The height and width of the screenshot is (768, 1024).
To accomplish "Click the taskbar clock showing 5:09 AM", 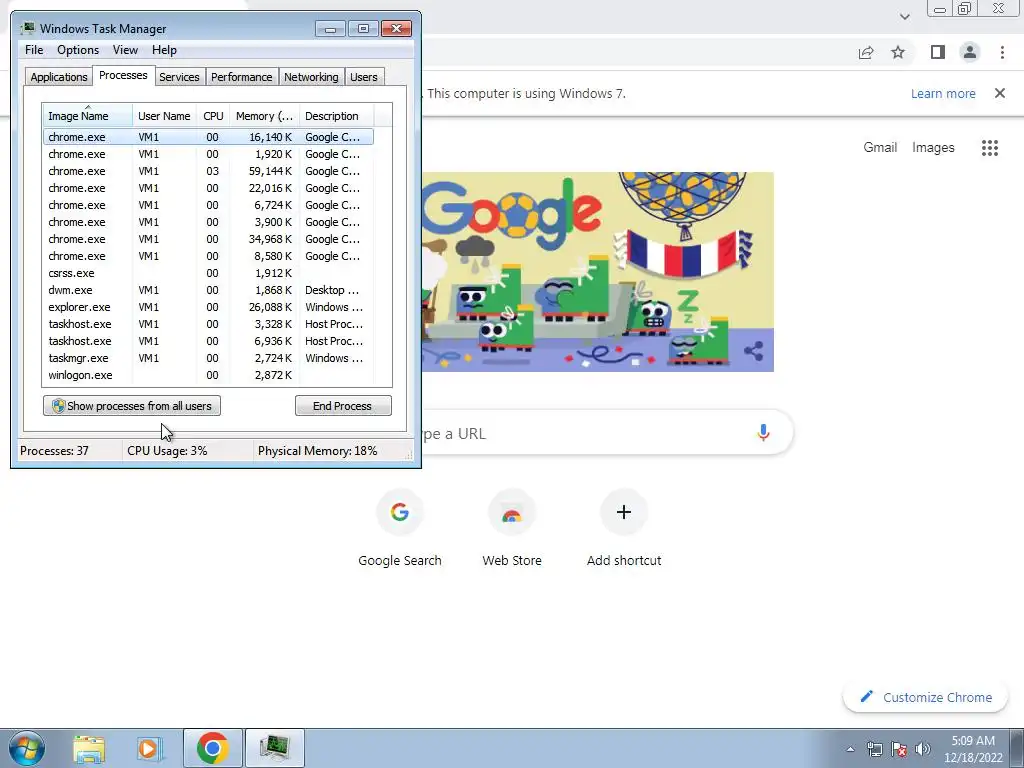I will click(973, 749).
